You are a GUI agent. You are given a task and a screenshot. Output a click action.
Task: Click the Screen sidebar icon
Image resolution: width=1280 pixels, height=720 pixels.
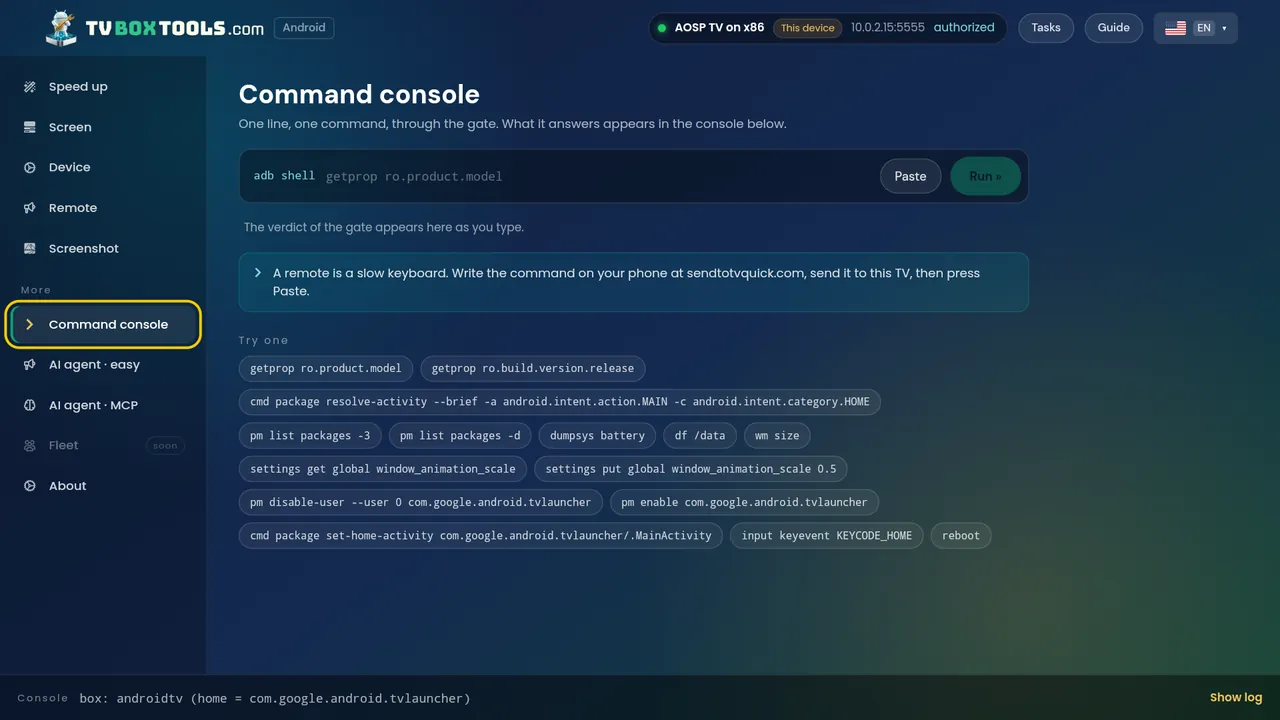[x=30, y=127]
